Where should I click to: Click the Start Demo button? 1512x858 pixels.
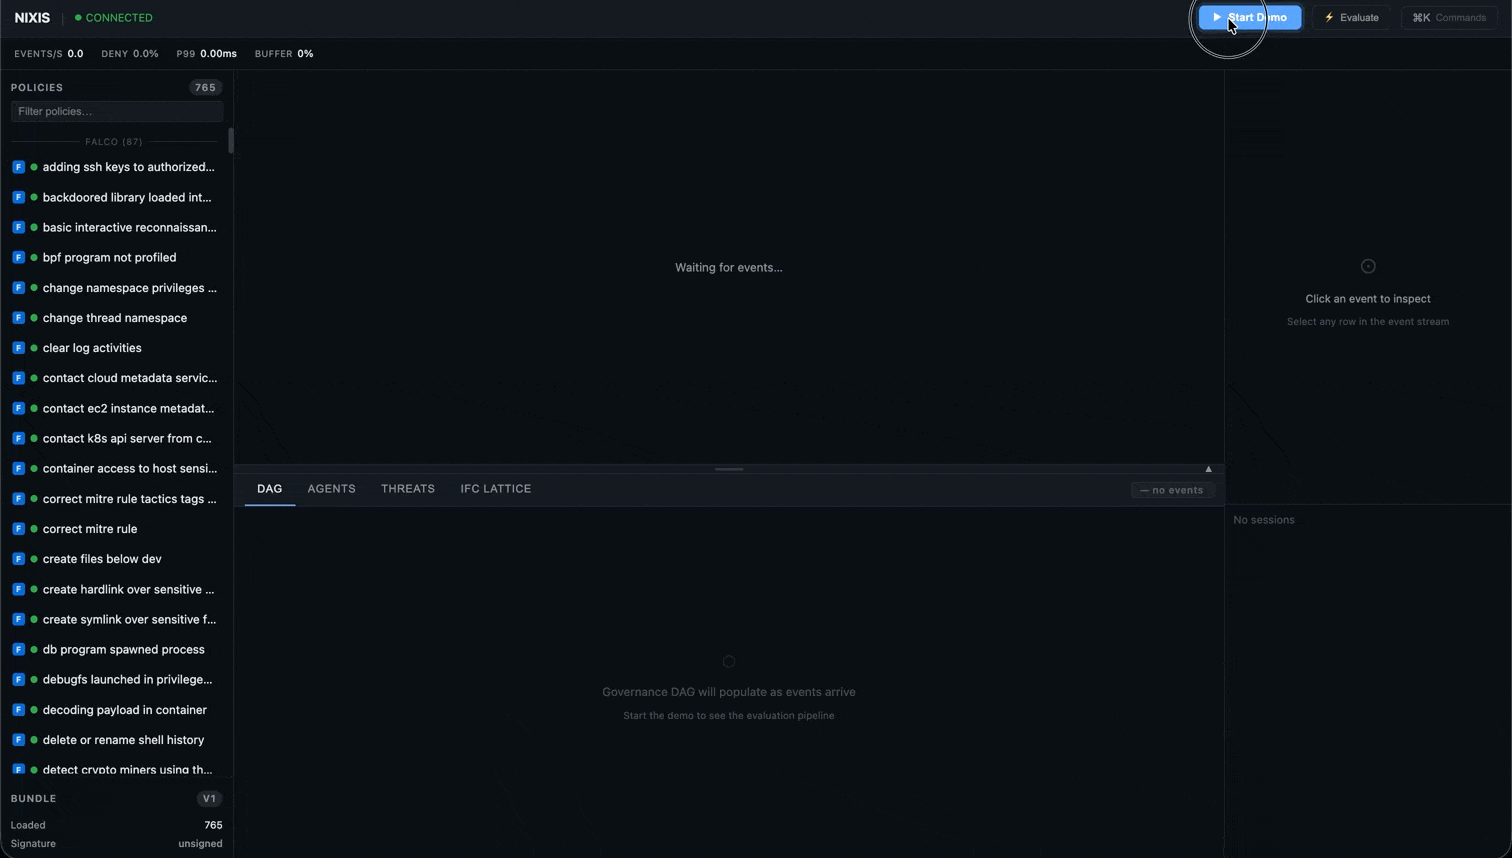pos(1250,17)
